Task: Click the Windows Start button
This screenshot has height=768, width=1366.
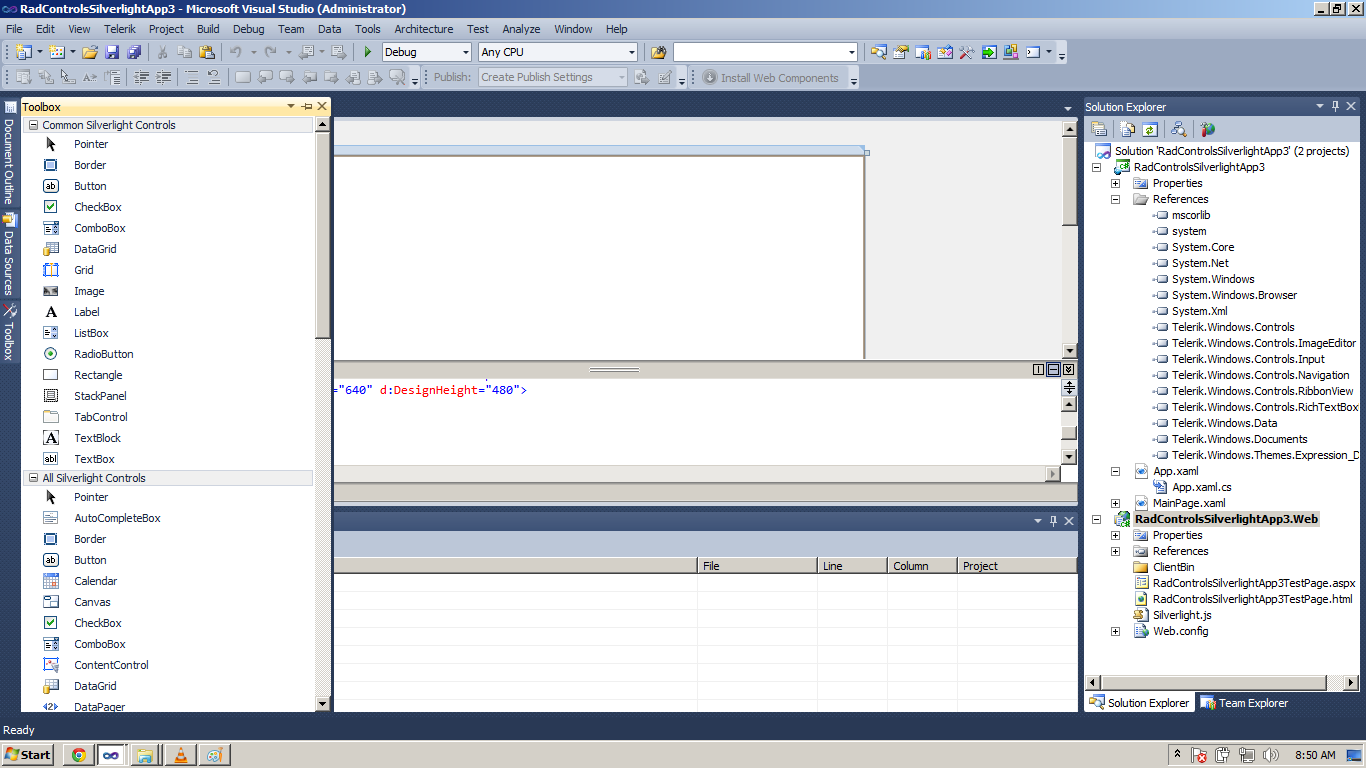Action: click(28, 755)
